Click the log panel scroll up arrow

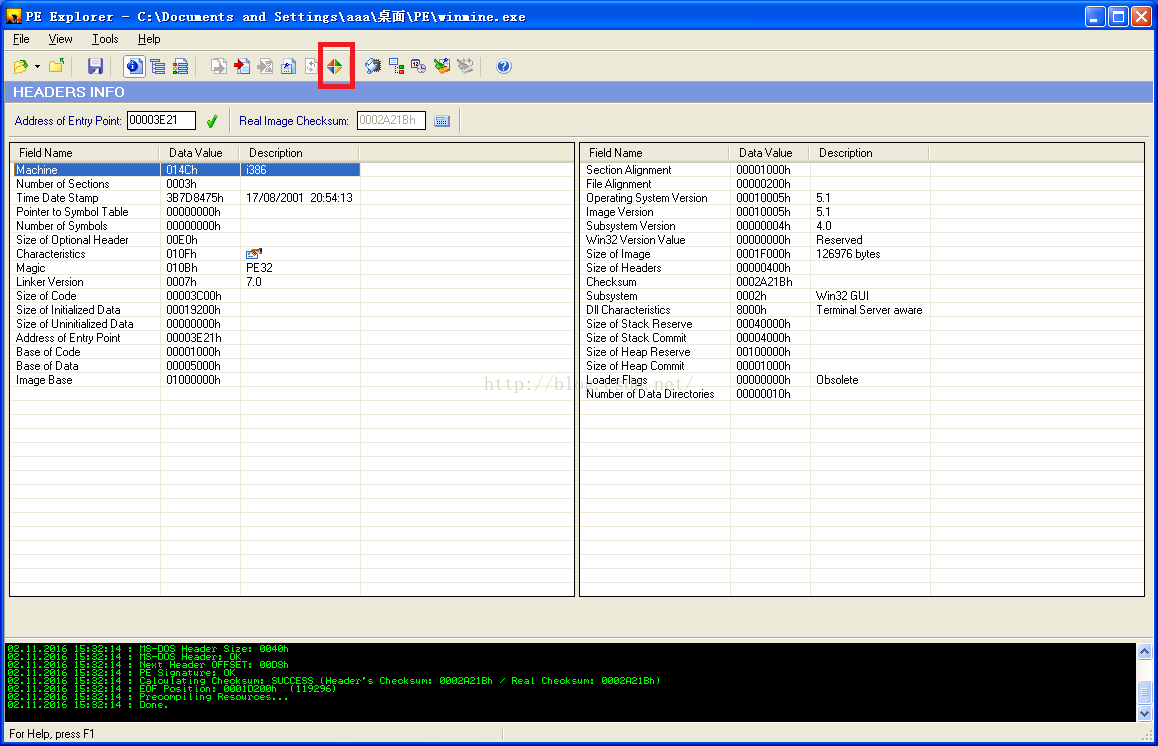(1144, 651)
